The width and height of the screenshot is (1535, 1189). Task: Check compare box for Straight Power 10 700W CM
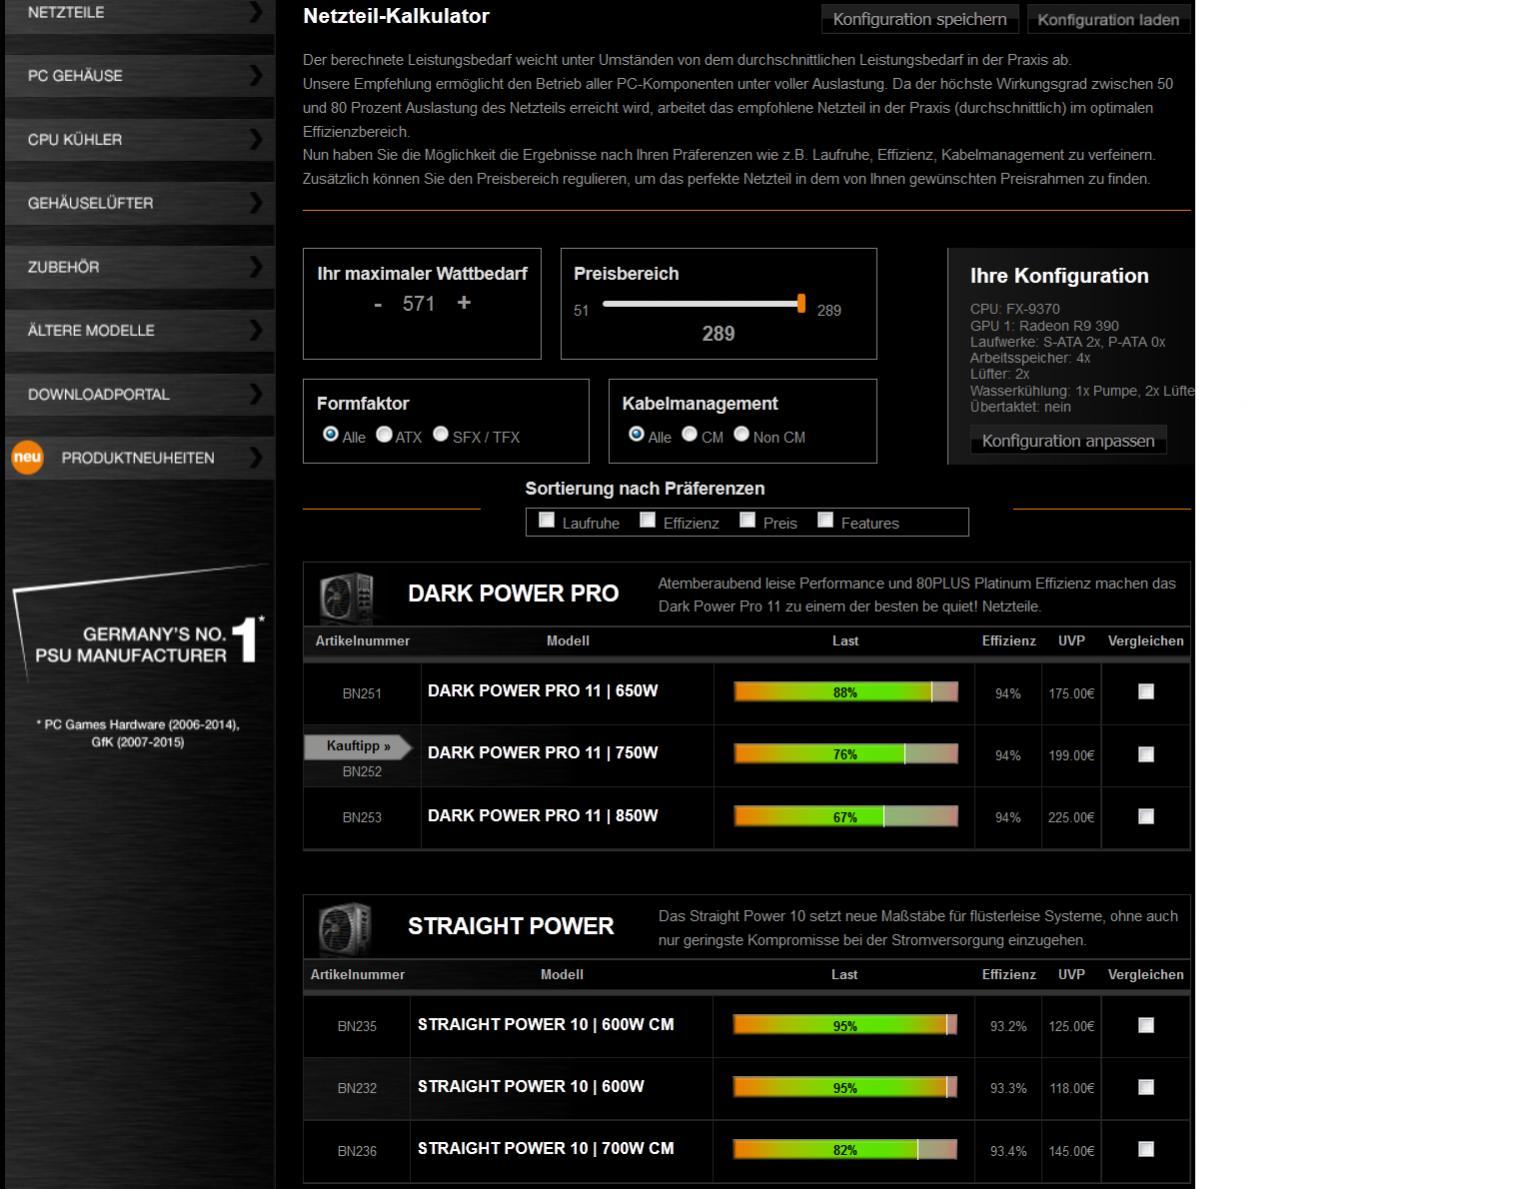coord(1146,1149)
